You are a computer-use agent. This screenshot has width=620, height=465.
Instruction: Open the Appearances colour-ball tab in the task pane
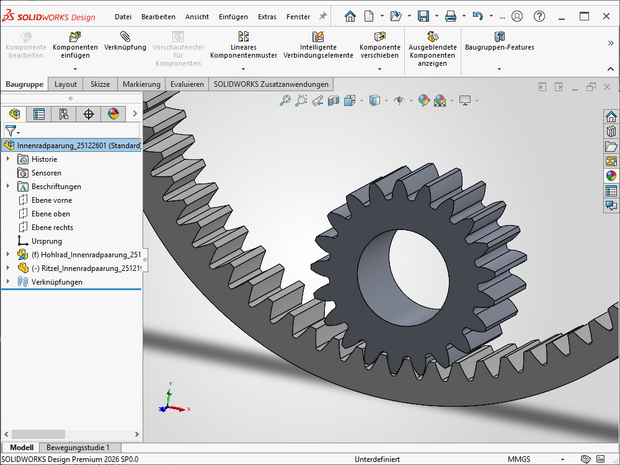(x=610, y=175)
